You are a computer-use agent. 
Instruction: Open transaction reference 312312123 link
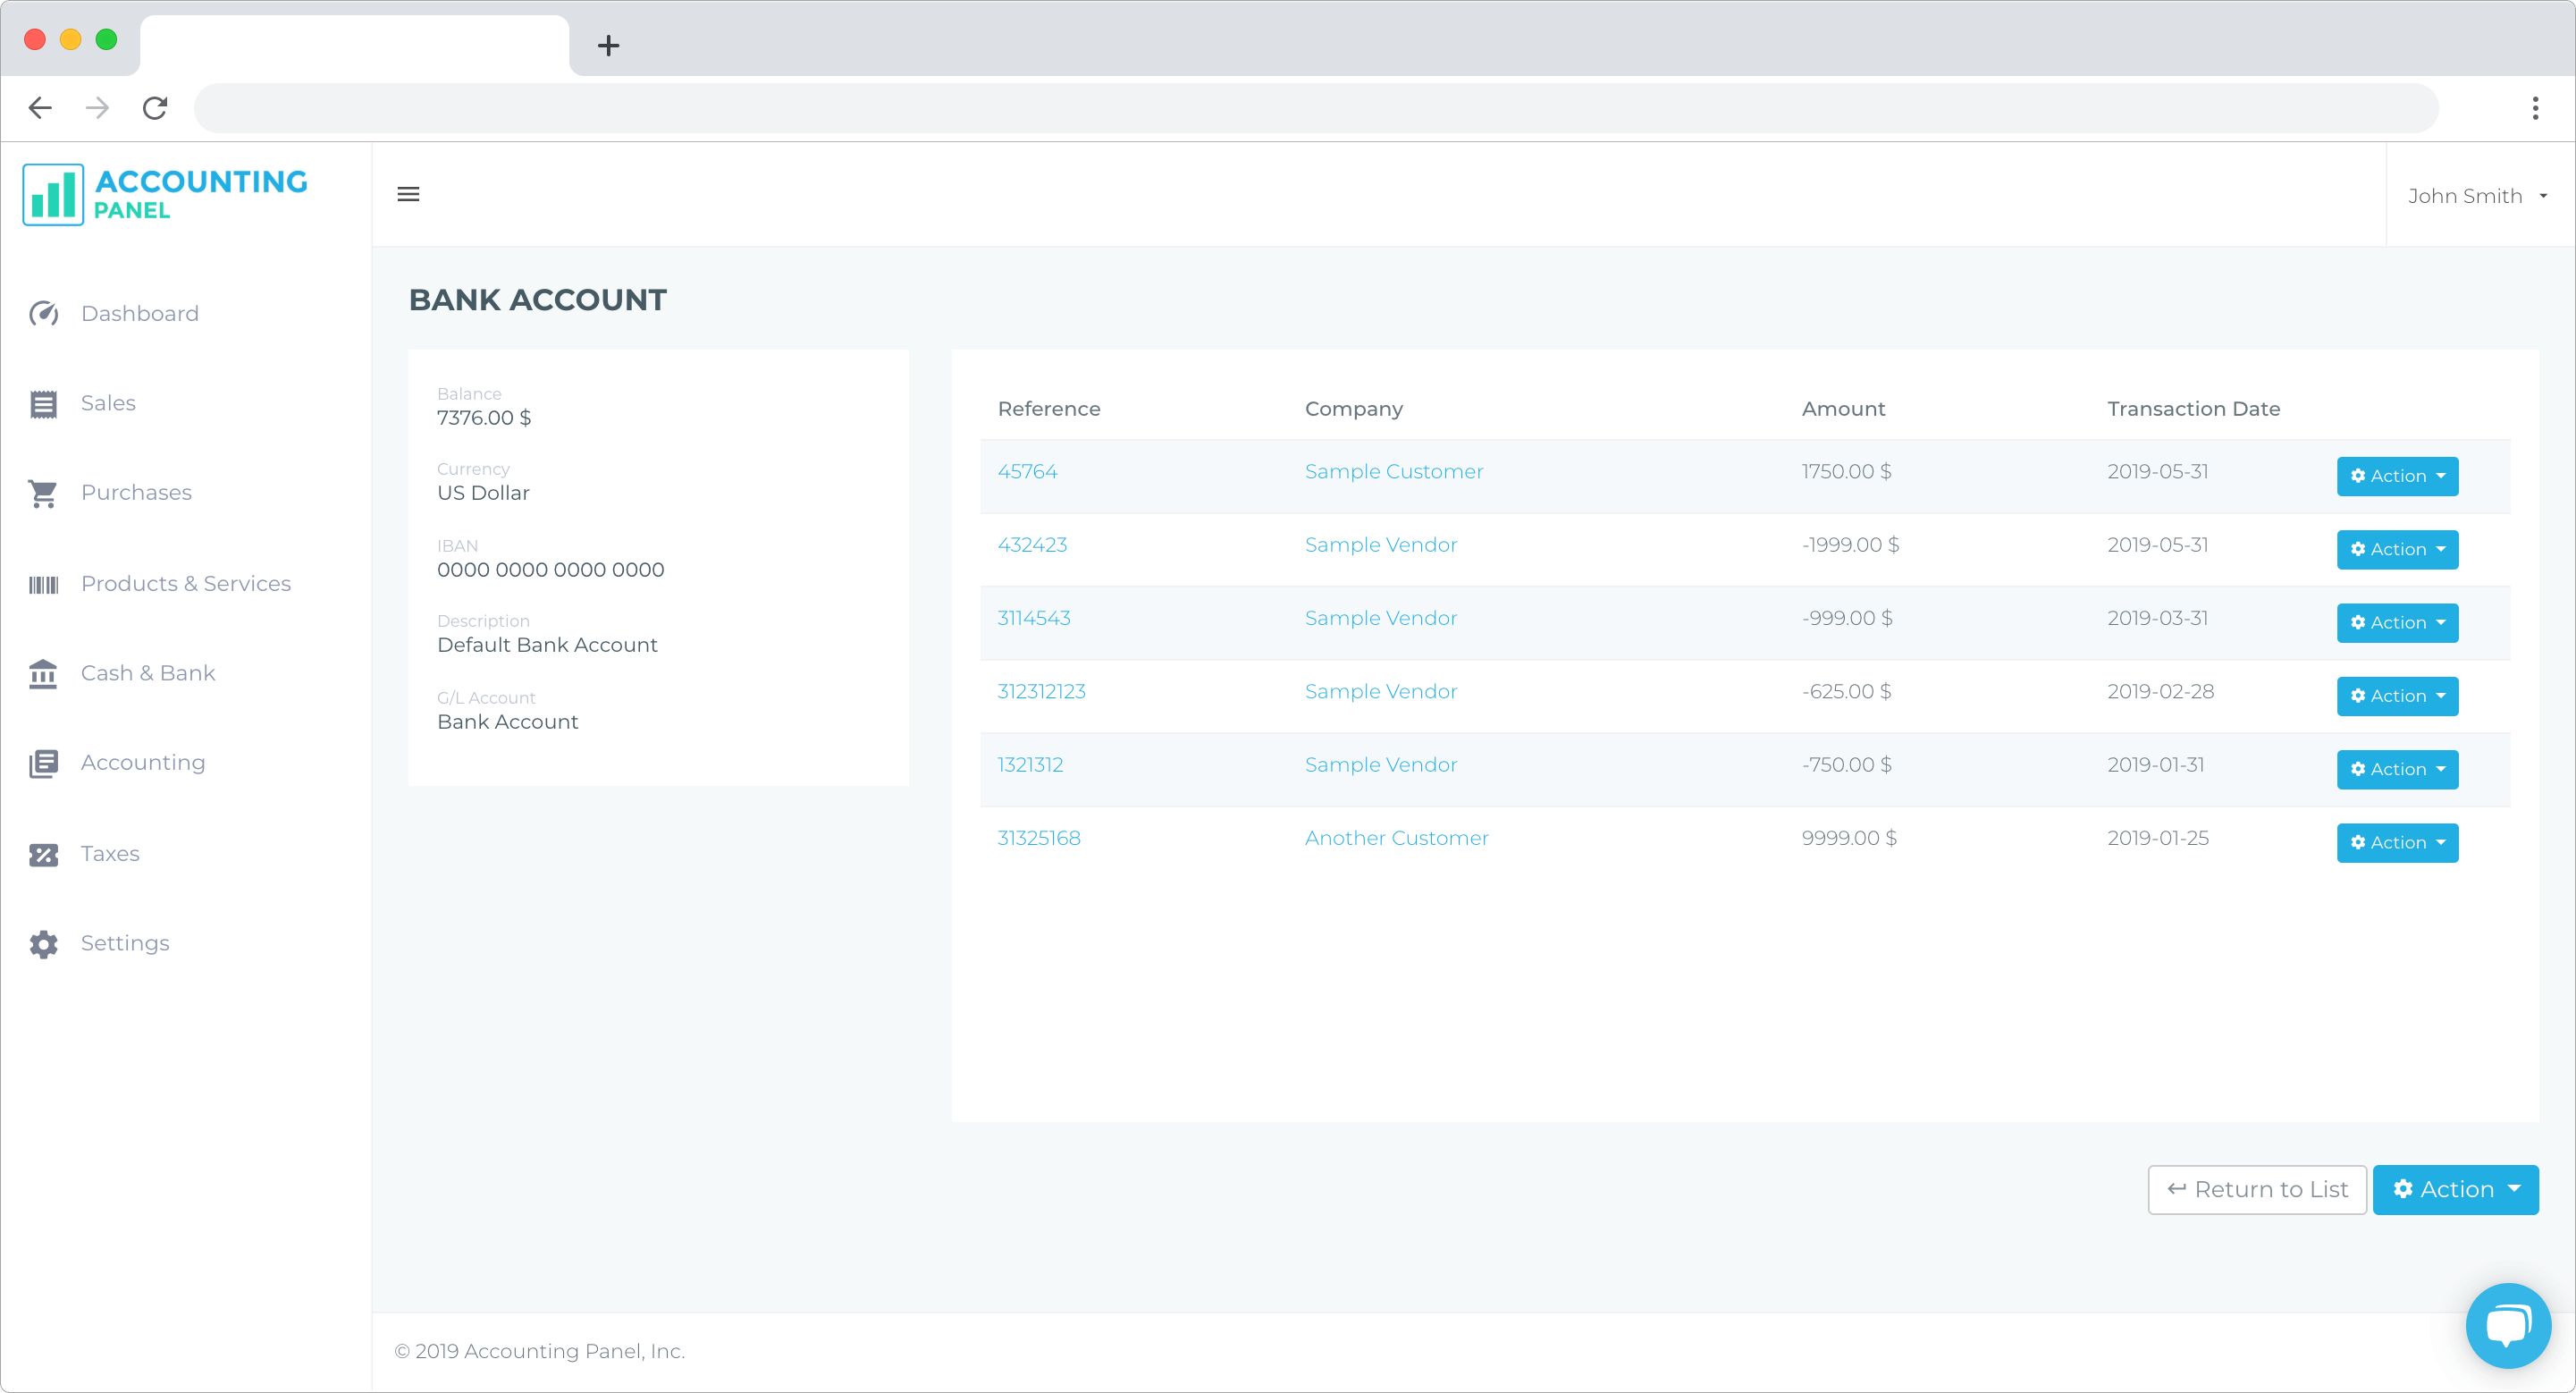[1041, 691]
